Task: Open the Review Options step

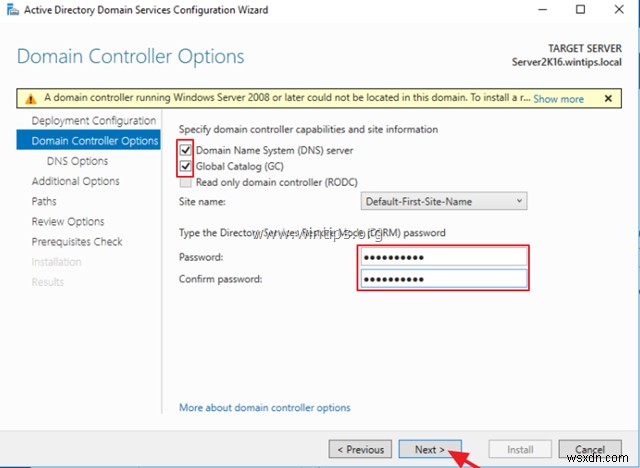Action: click(x=68, y=222)
